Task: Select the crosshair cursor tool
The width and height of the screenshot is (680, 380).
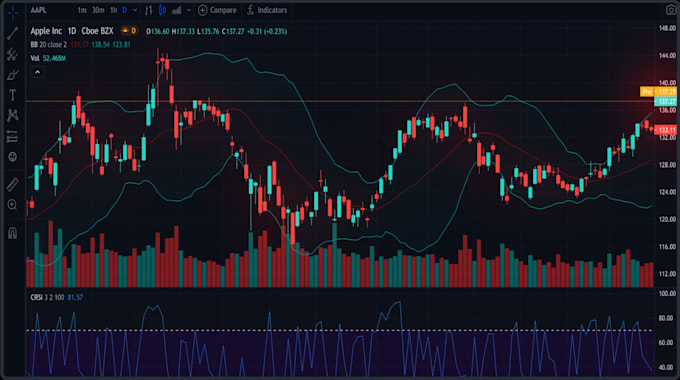Action: pos(13,13)
